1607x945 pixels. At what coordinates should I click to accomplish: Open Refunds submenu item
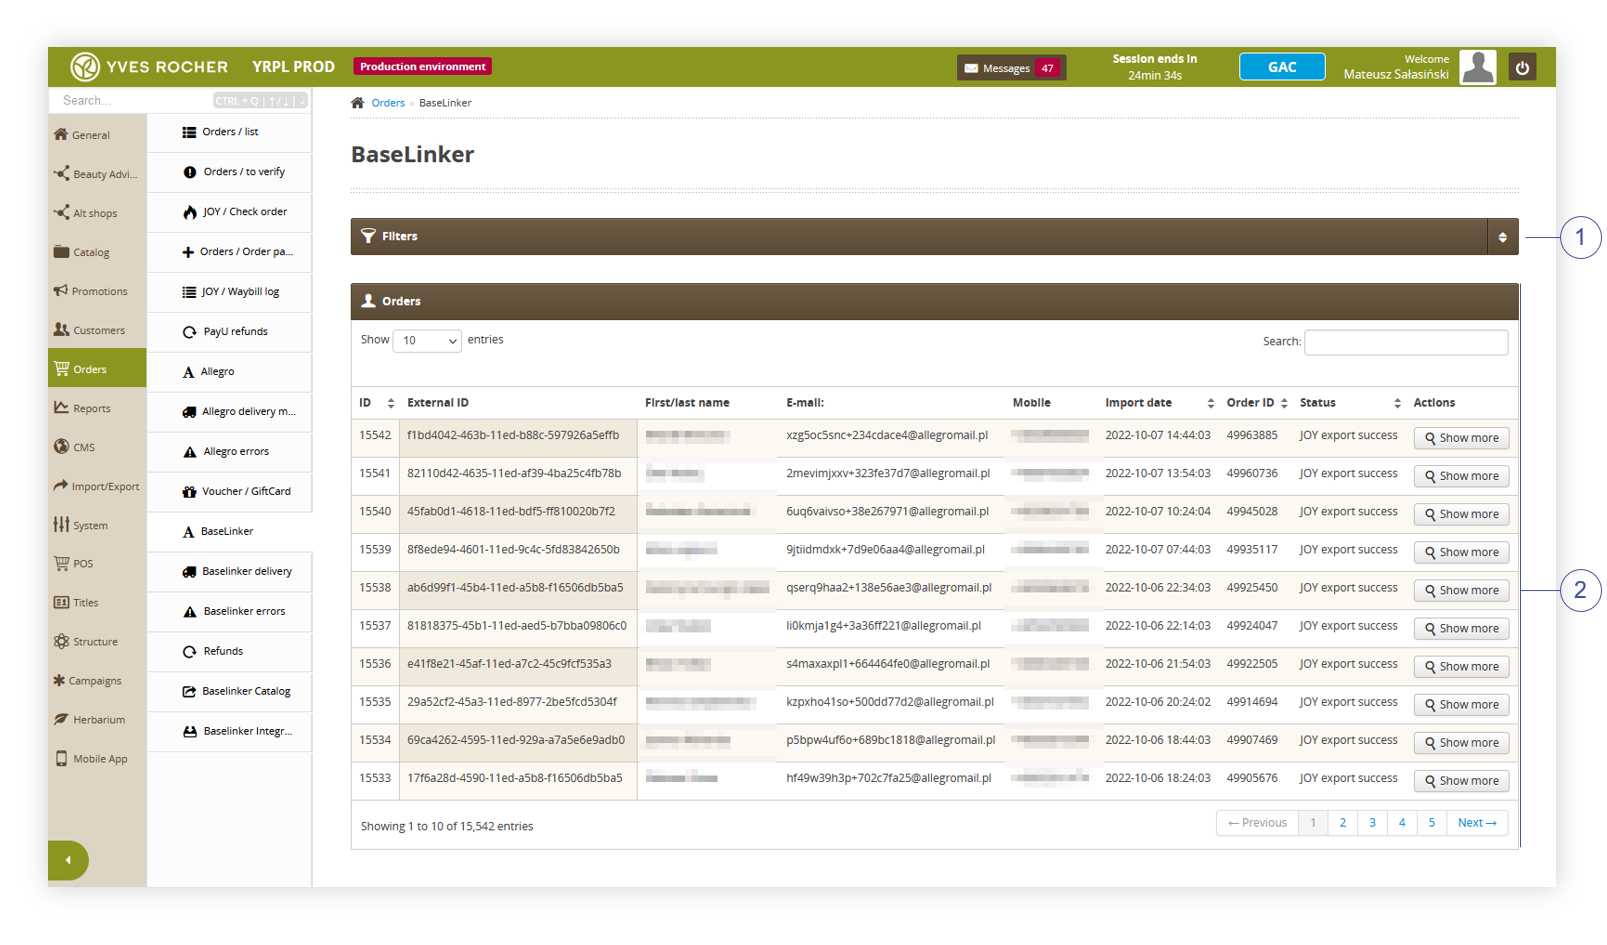(x=229, y=652)
